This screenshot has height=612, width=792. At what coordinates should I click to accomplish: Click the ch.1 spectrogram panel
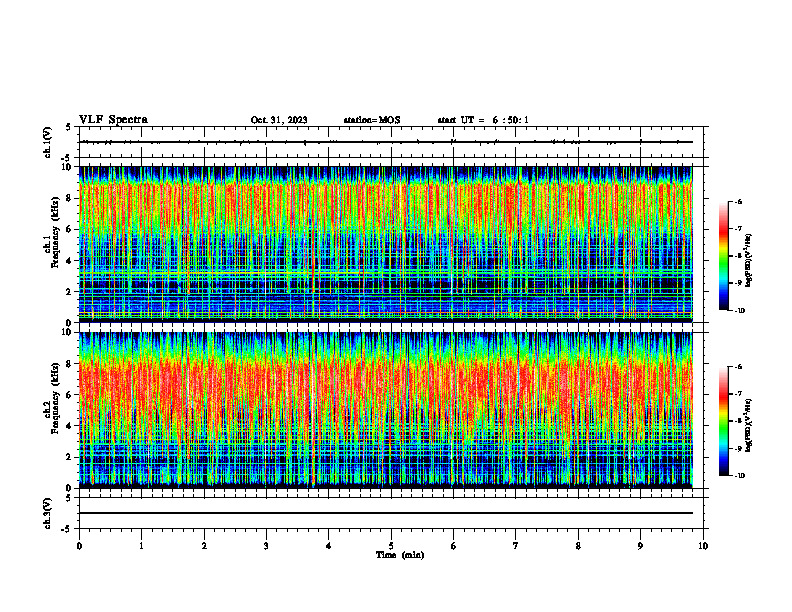click(x=386, y=244)
